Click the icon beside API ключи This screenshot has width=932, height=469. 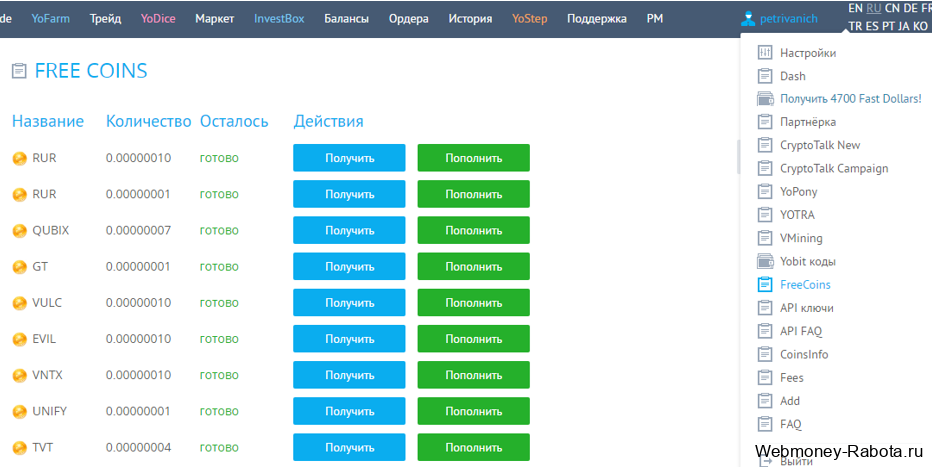coord(764,308)
